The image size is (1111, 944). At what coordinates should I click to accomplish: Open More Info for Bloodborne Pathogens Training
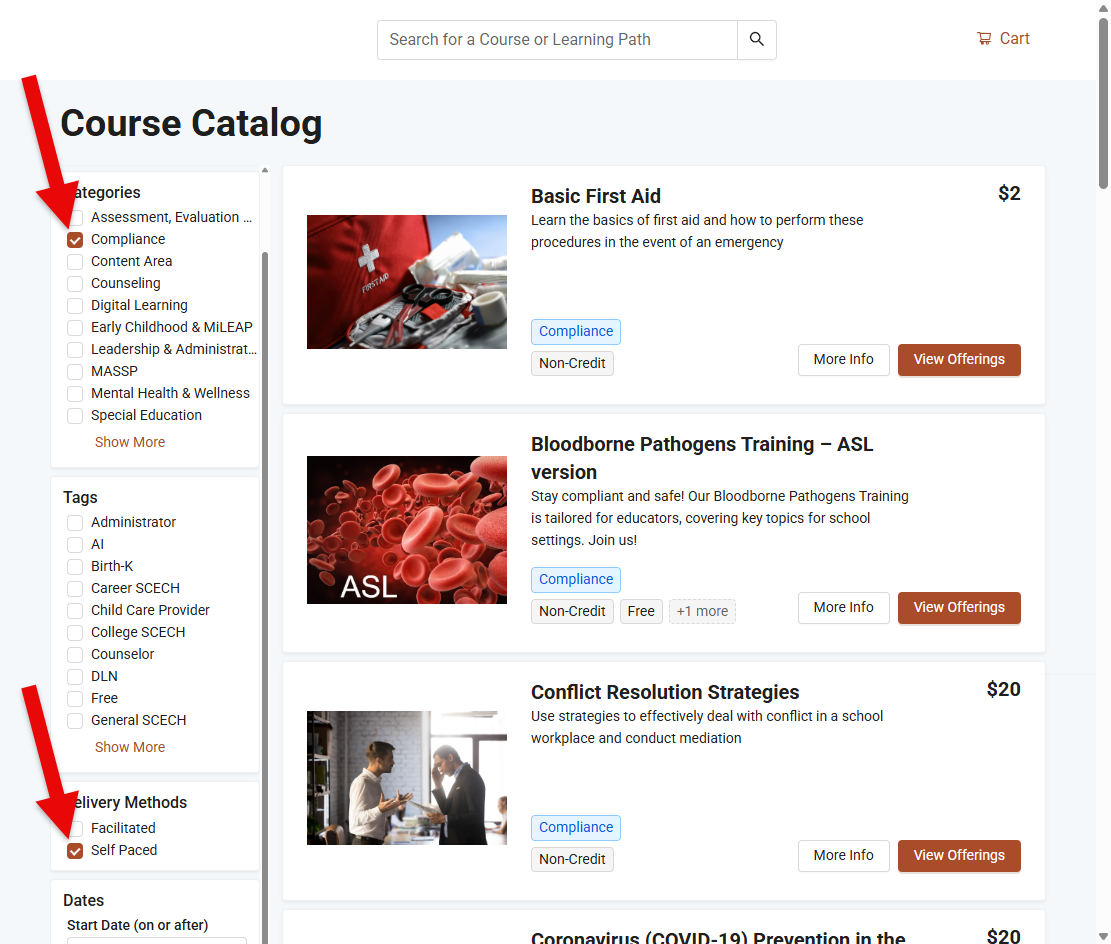[x=843, y=607]
